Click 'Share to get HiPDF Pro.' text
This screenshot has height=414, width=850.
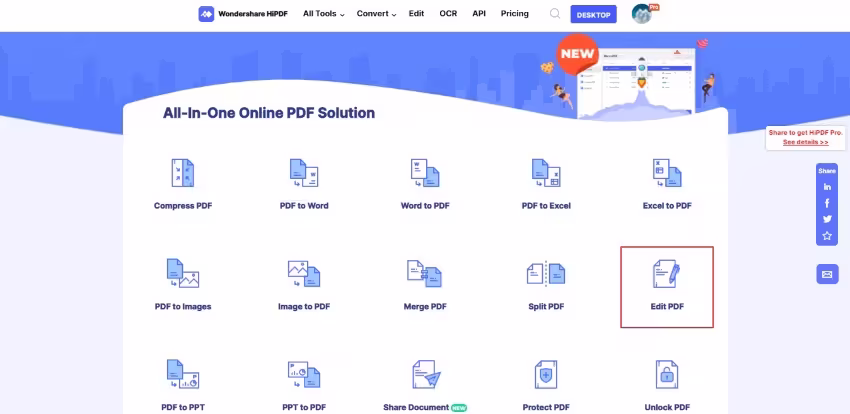coord(806,133)
